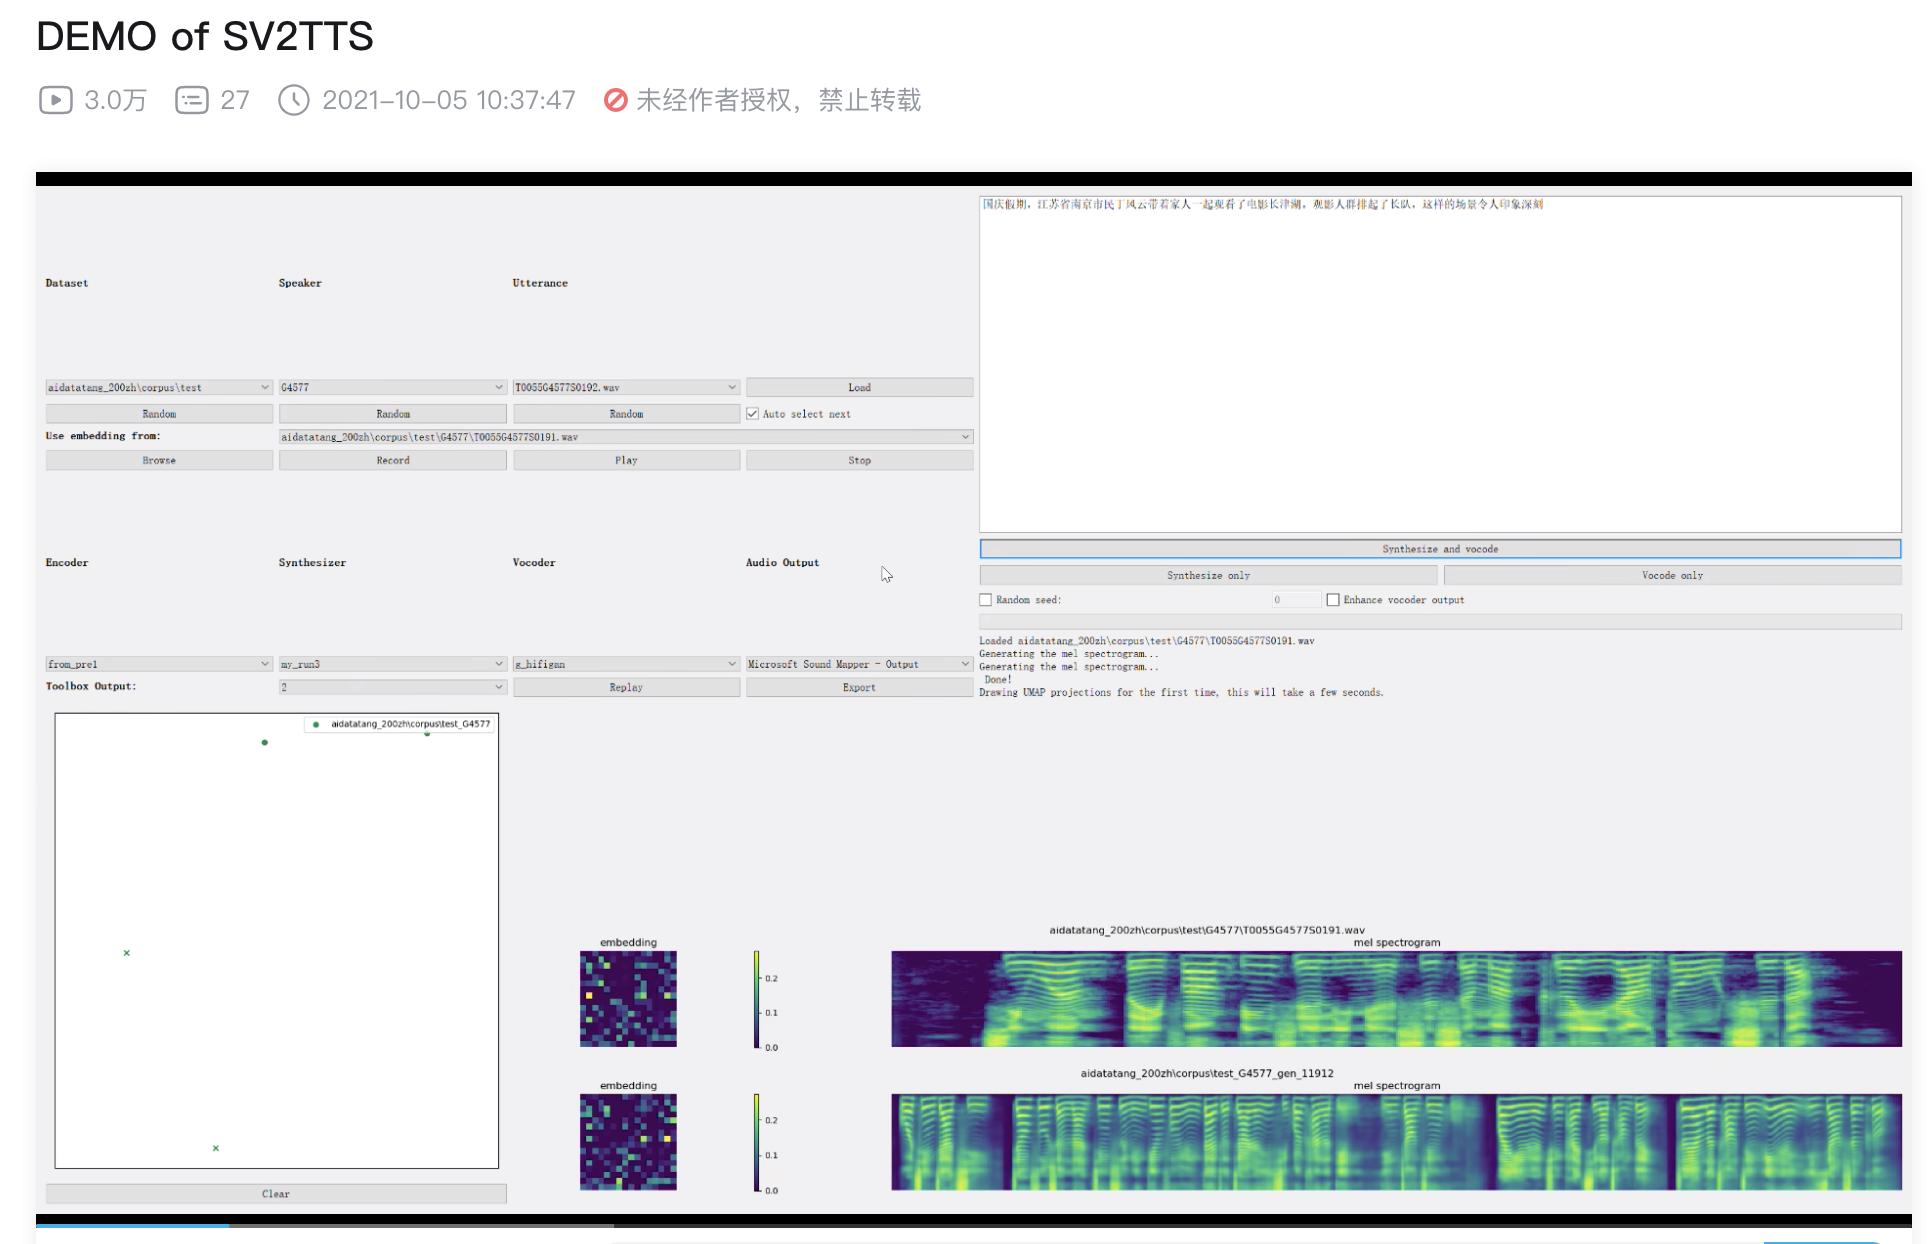1930x1244 pixels.
Task: Click the clock icon beside the upload date
Action: (293, 100)
